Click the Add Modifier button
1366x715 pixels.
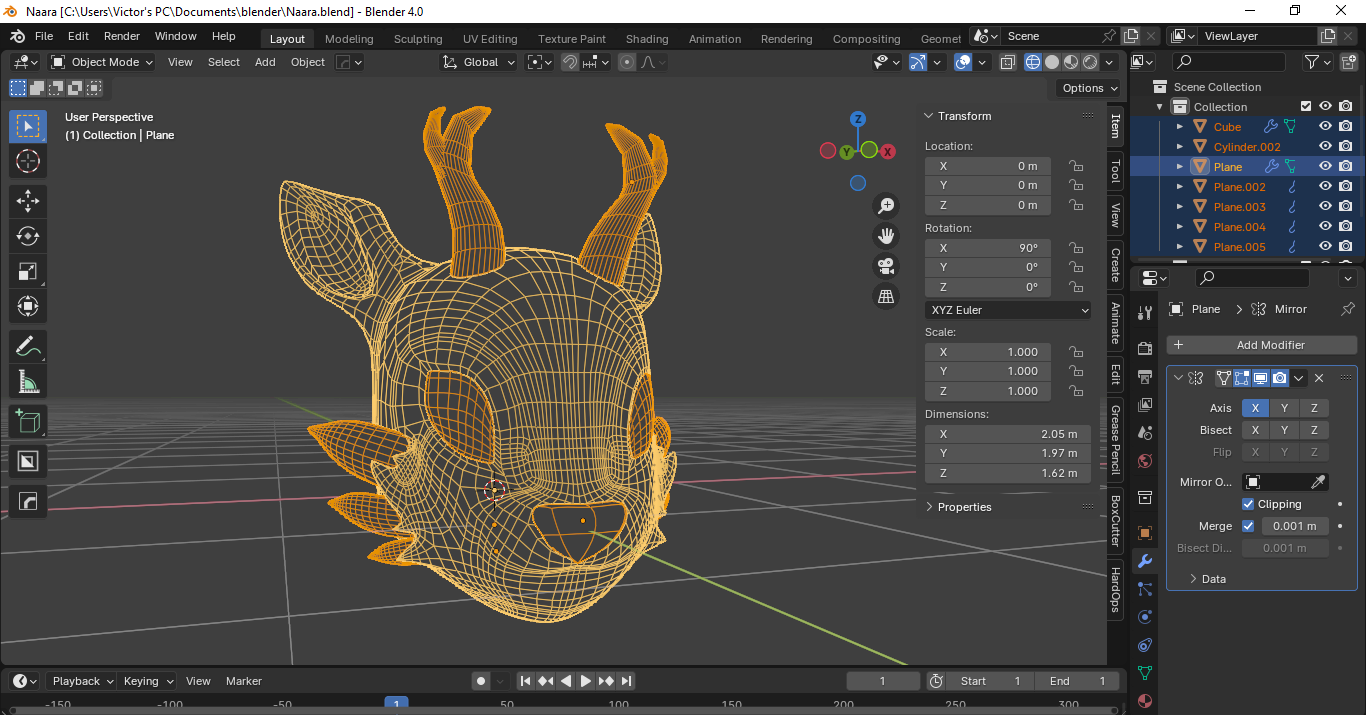tap(1262, 345)
